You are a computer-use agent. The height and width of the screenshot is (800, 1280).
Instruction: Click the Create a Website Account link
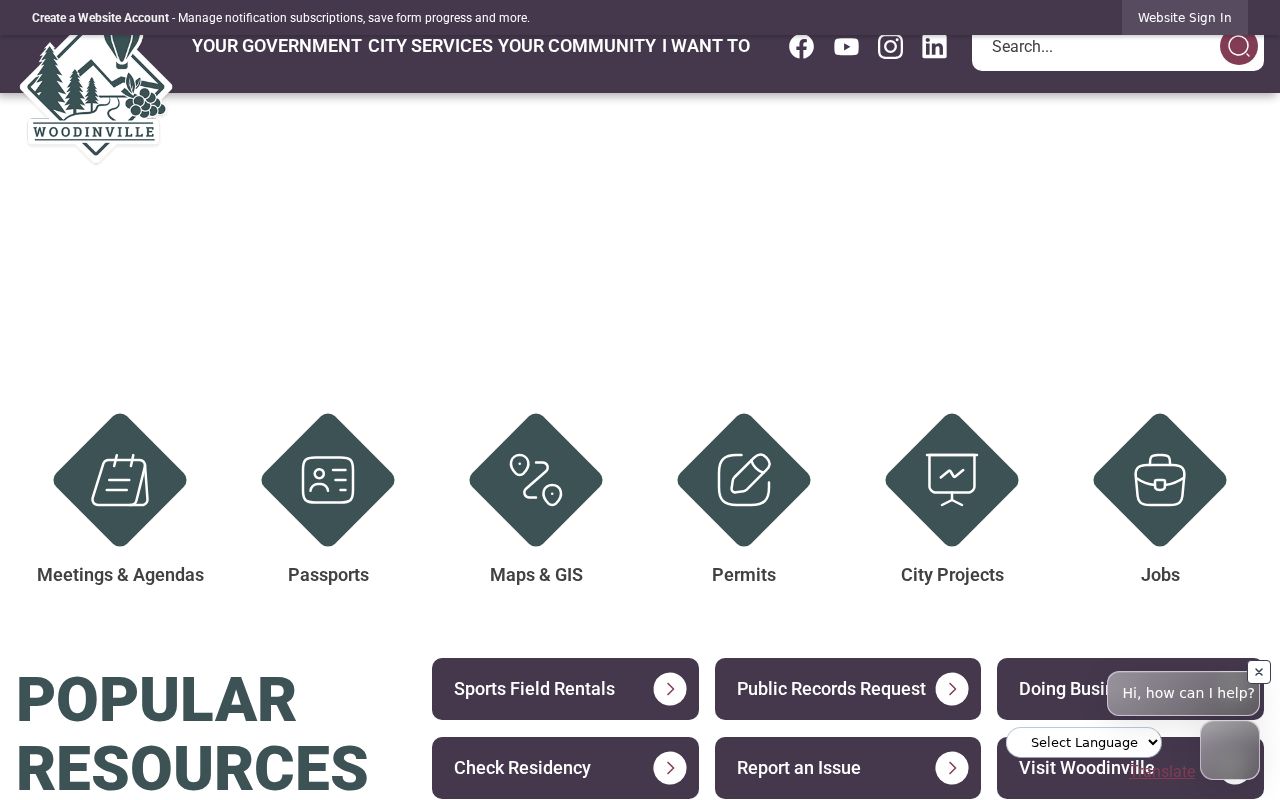pos(100,18)
